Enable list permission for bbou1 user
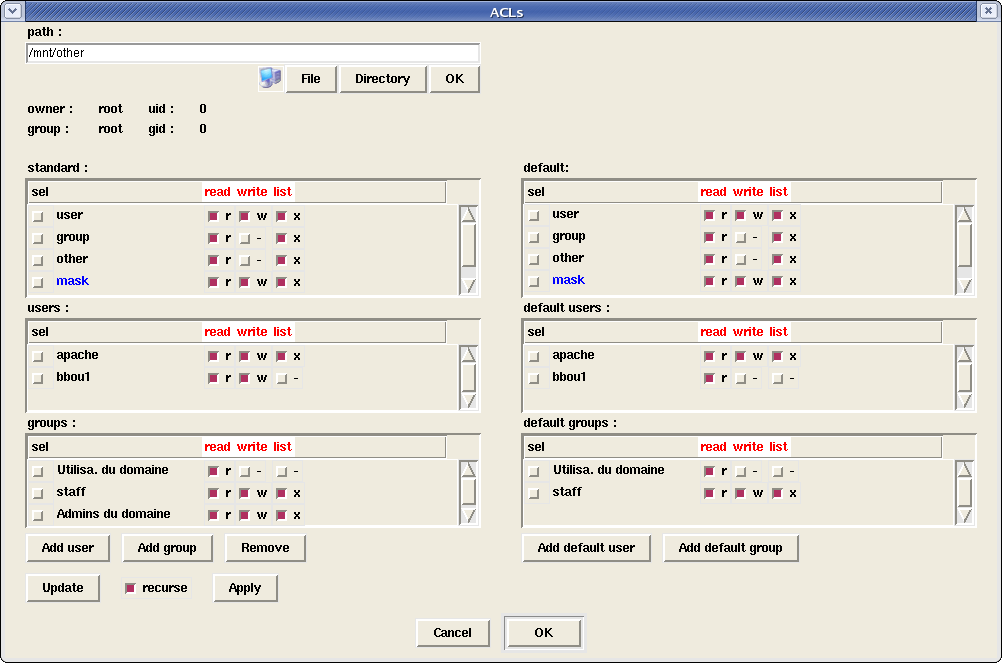1002x663 pixels. point(282,378)
